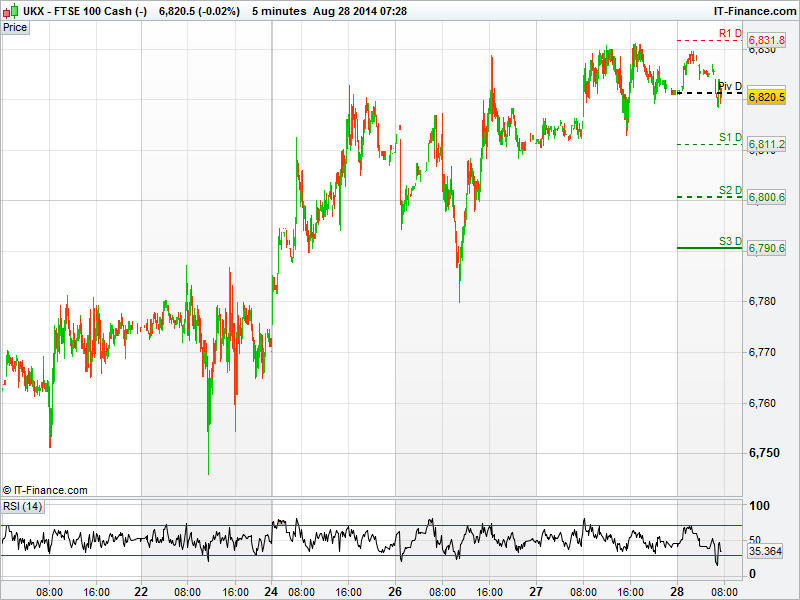Click the yellow 6,820.5 current price tag
The height and width of the screenshot is (600, 800).
point(767,97)
